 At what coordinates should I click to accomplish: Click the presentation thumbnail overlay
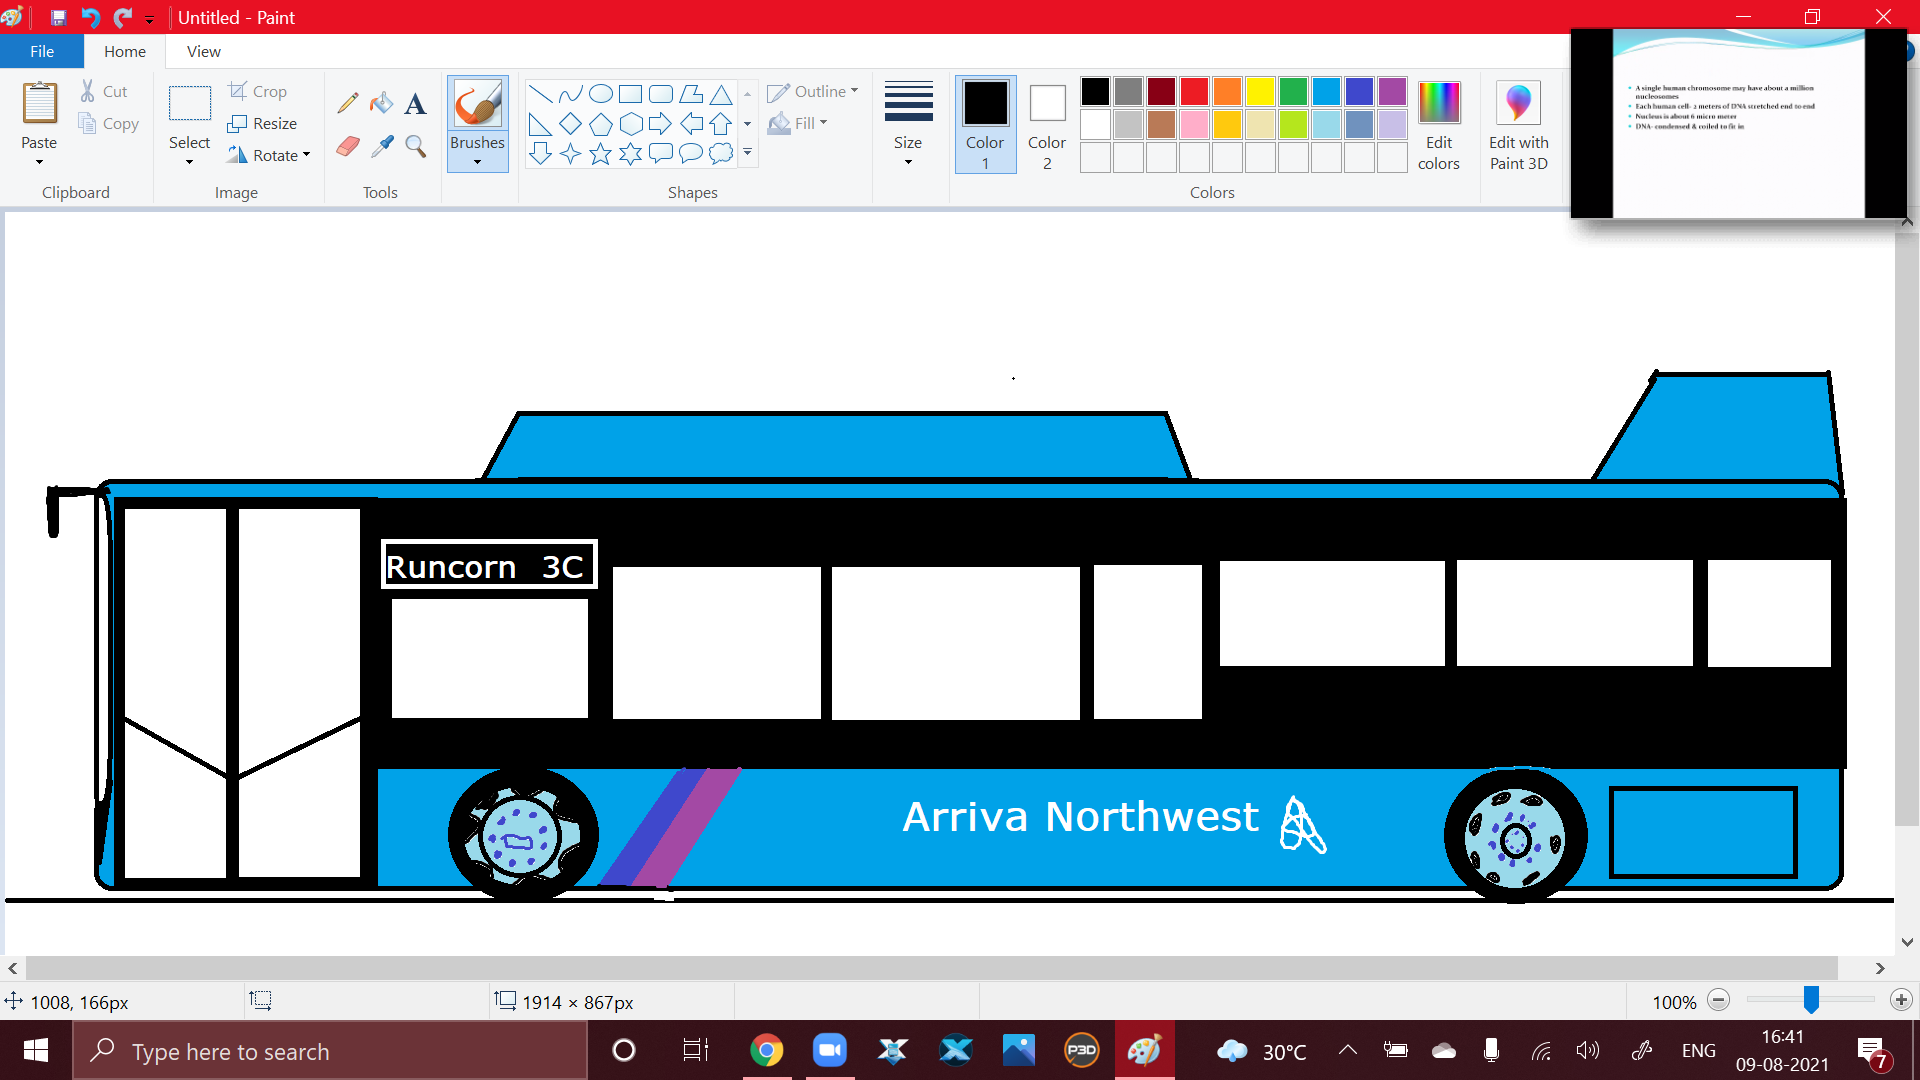click(1738, 123)
